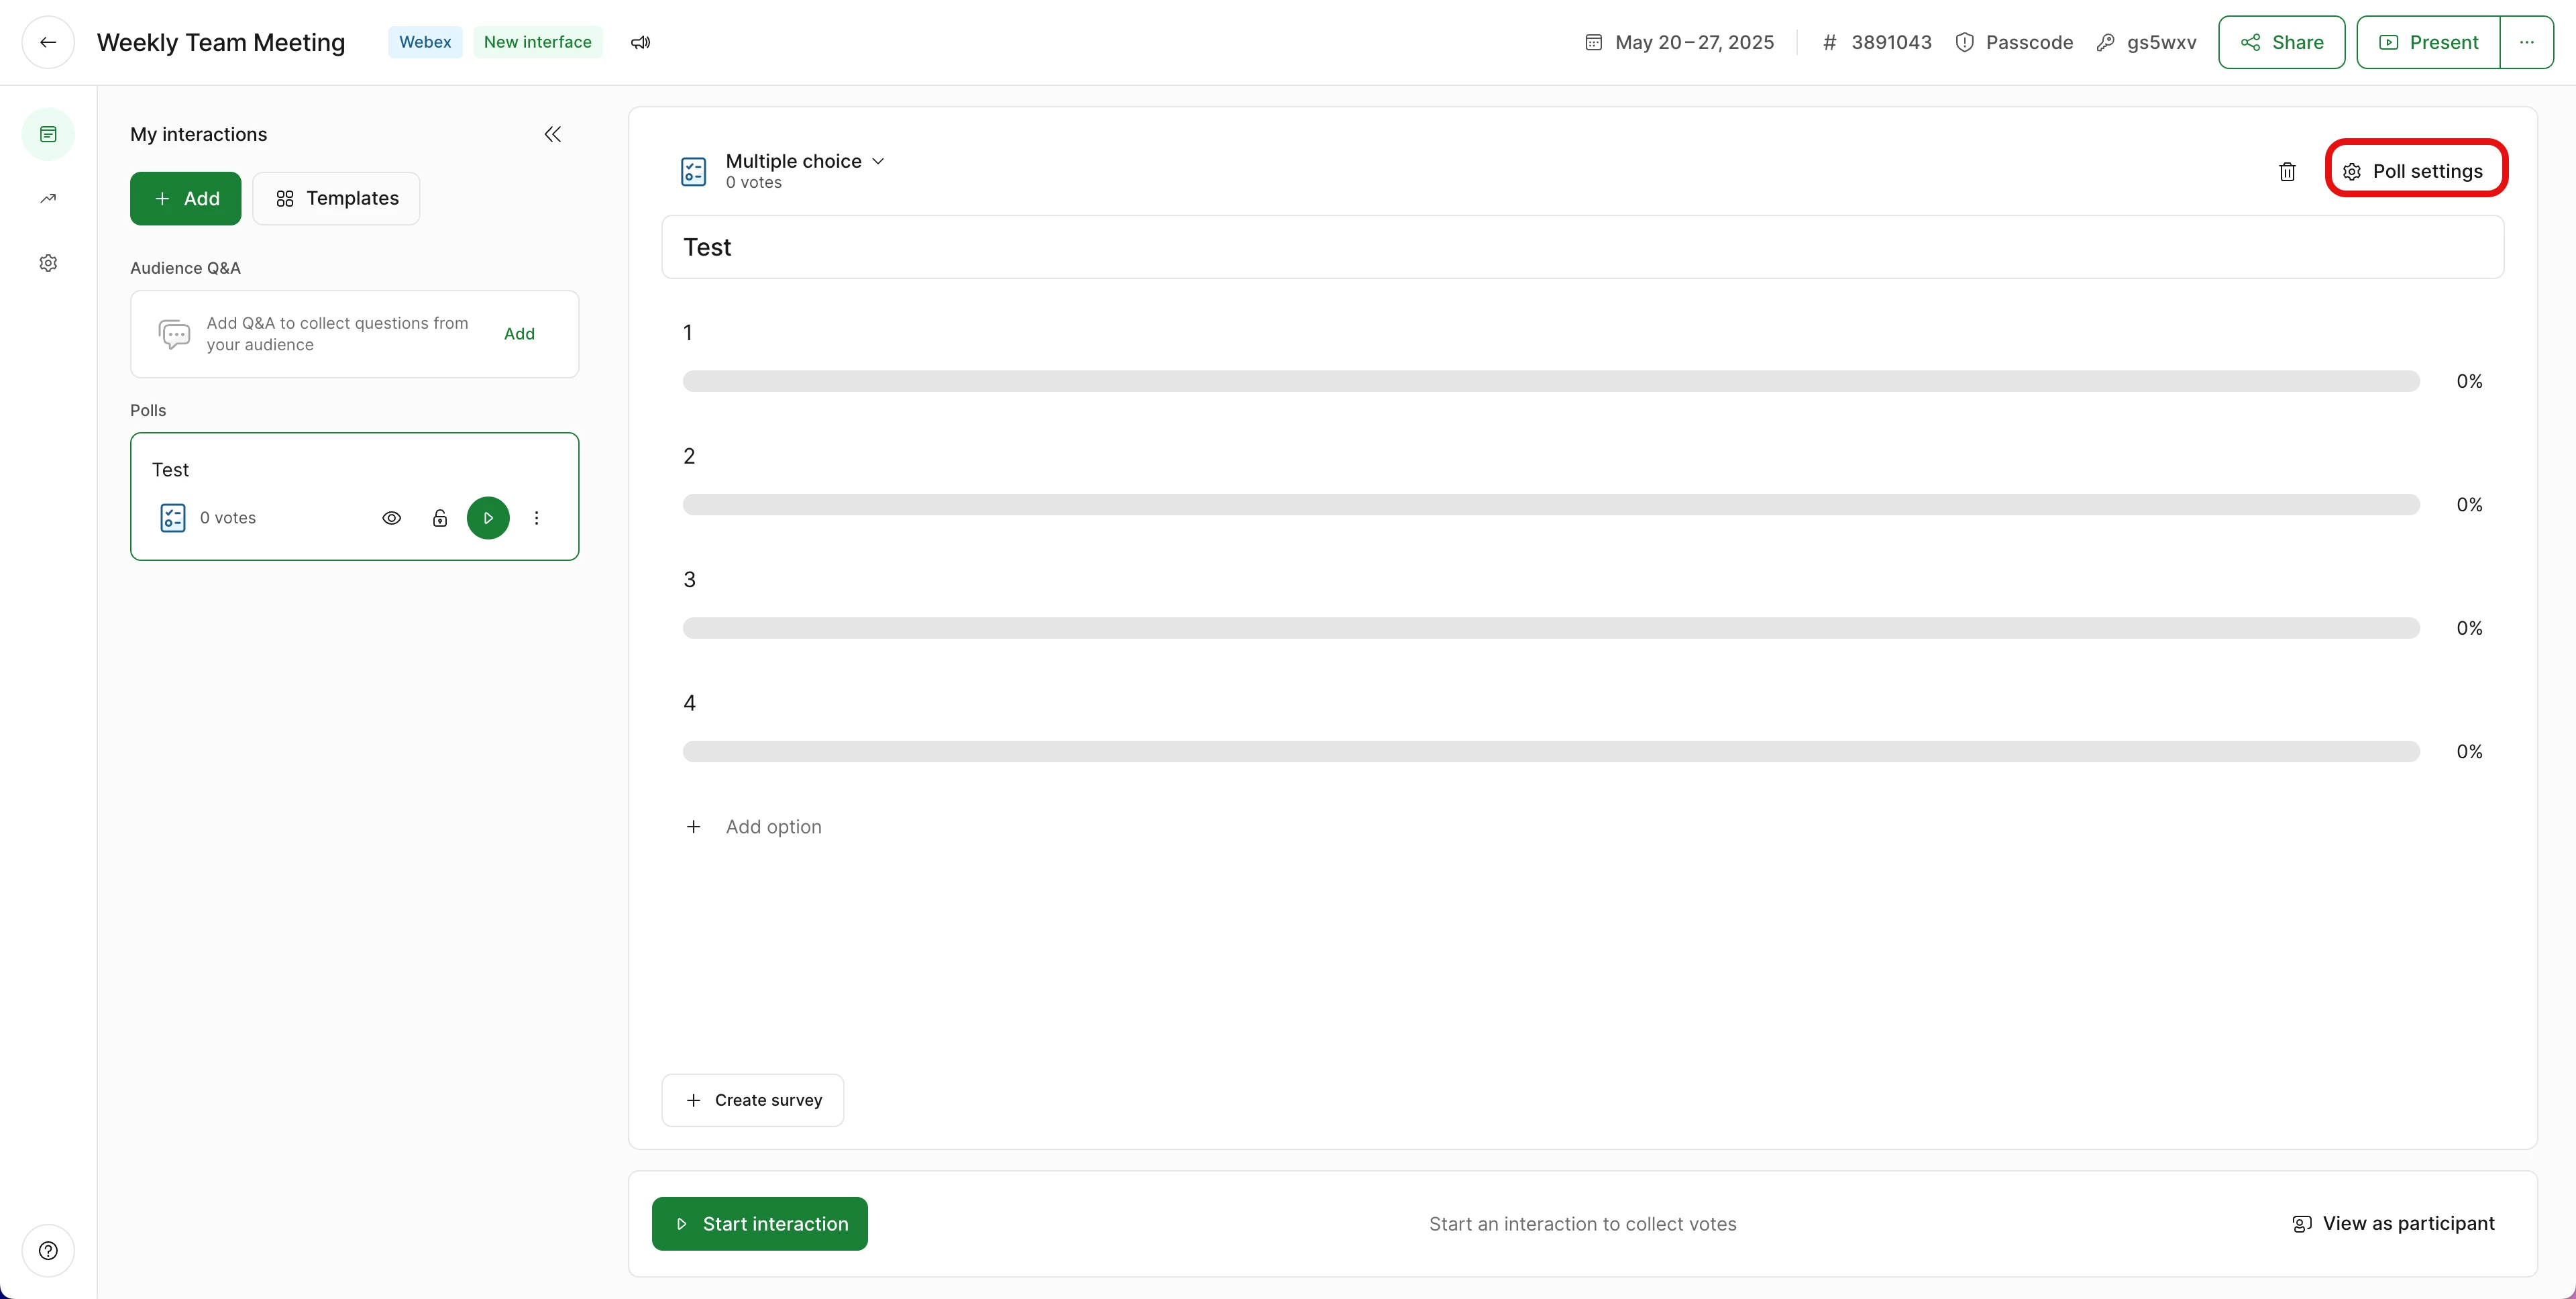Image resolution: width=2576 pixels, height=1299 pixels.
Task: Click the Polls section label
Action: [148, 410]
